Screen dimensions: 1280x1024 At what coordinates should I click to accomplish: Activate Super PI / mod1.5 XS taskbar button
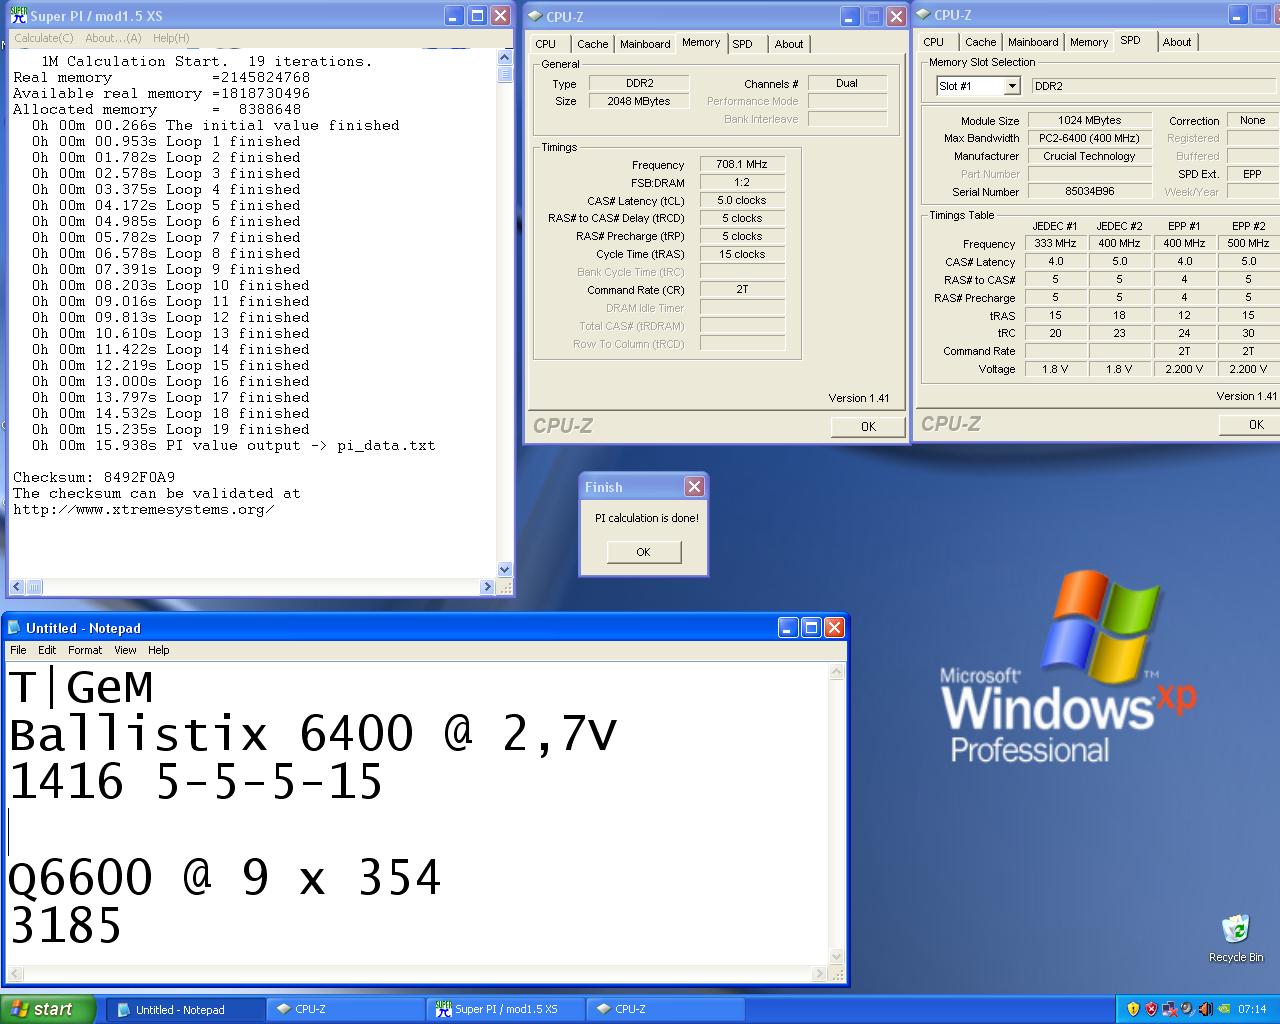pyautogui.click(x=505, y=1010)
